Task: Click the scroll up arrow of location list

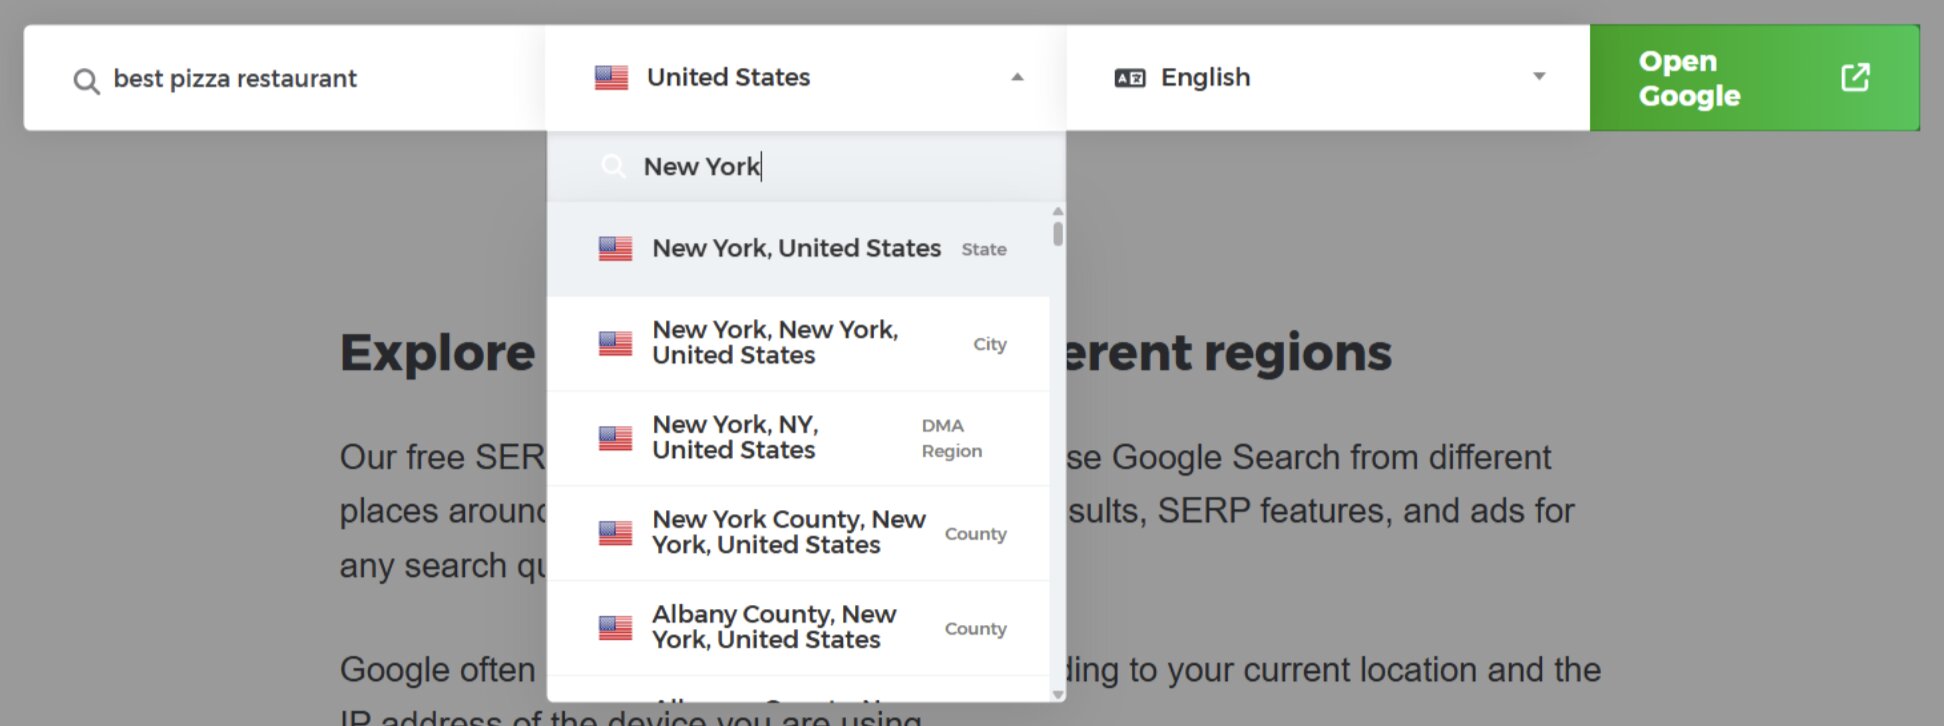Action: [x=1058, y=212]
